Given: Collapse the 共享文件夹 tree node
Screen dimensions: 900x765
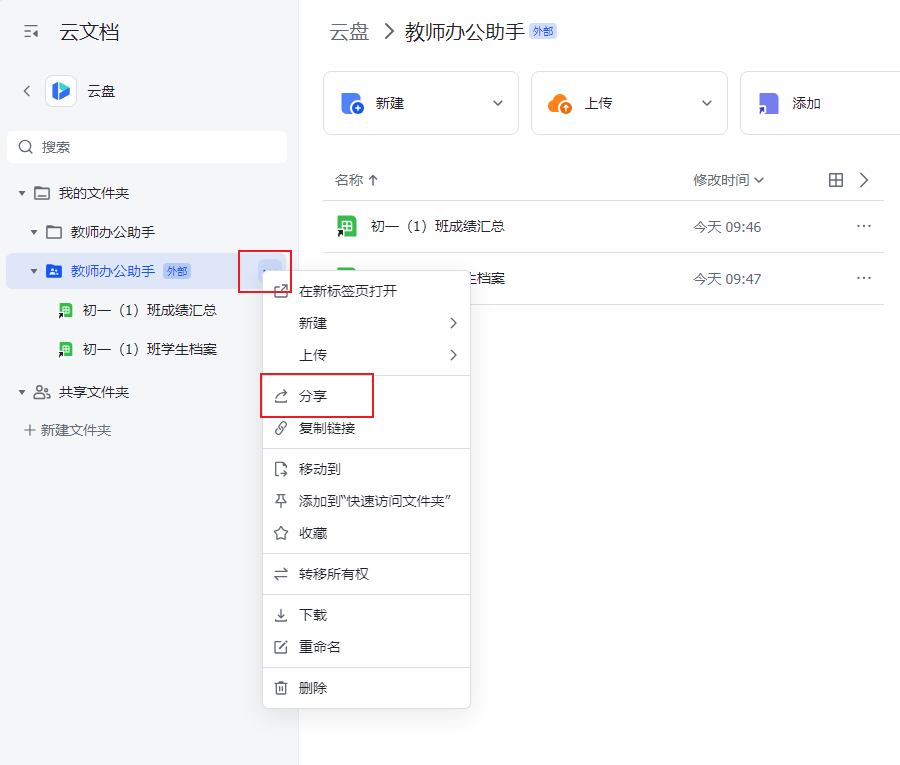Looking at the screenshot, I should pyautogui.click(x=22, y=393).
